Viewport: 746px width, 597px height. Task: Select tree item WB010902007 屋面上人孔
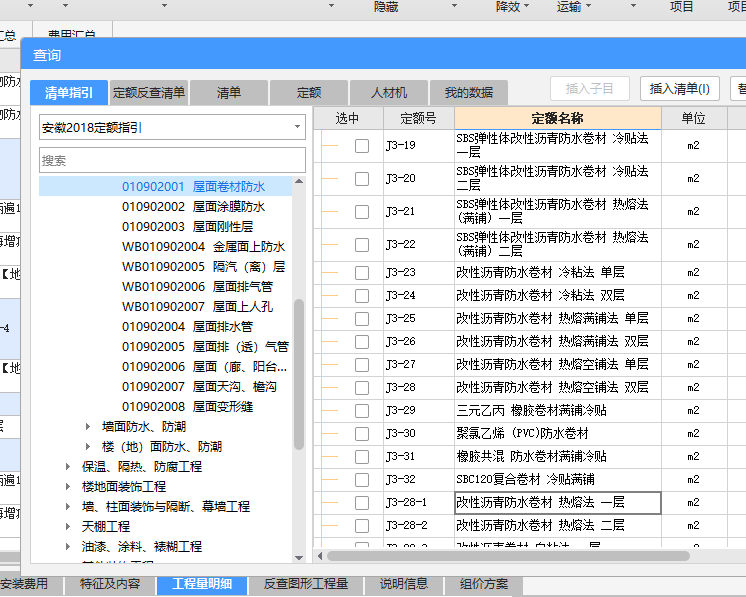pyautogui.click(x=197, y=306)
